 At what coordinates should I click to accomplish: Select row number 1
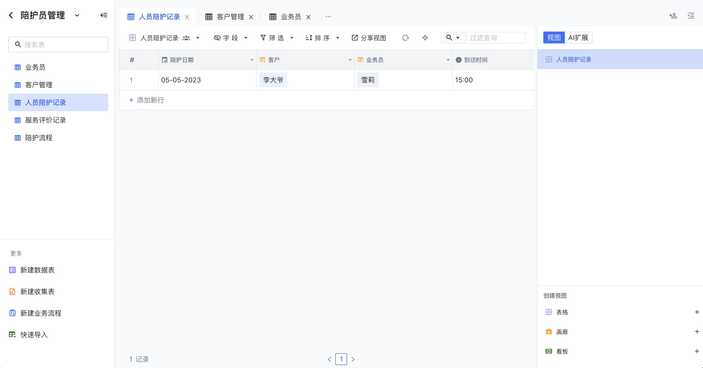coord(131,80)
